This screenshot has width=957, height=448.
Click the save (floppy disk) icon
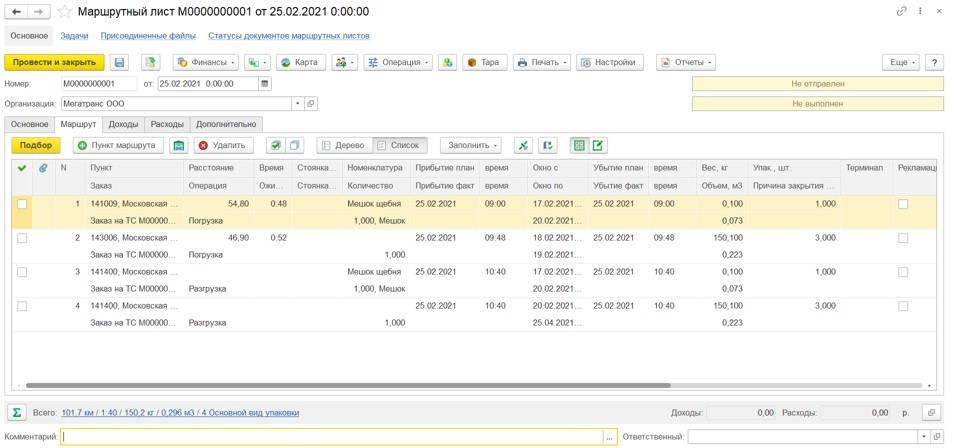click(x=119, y=62)
